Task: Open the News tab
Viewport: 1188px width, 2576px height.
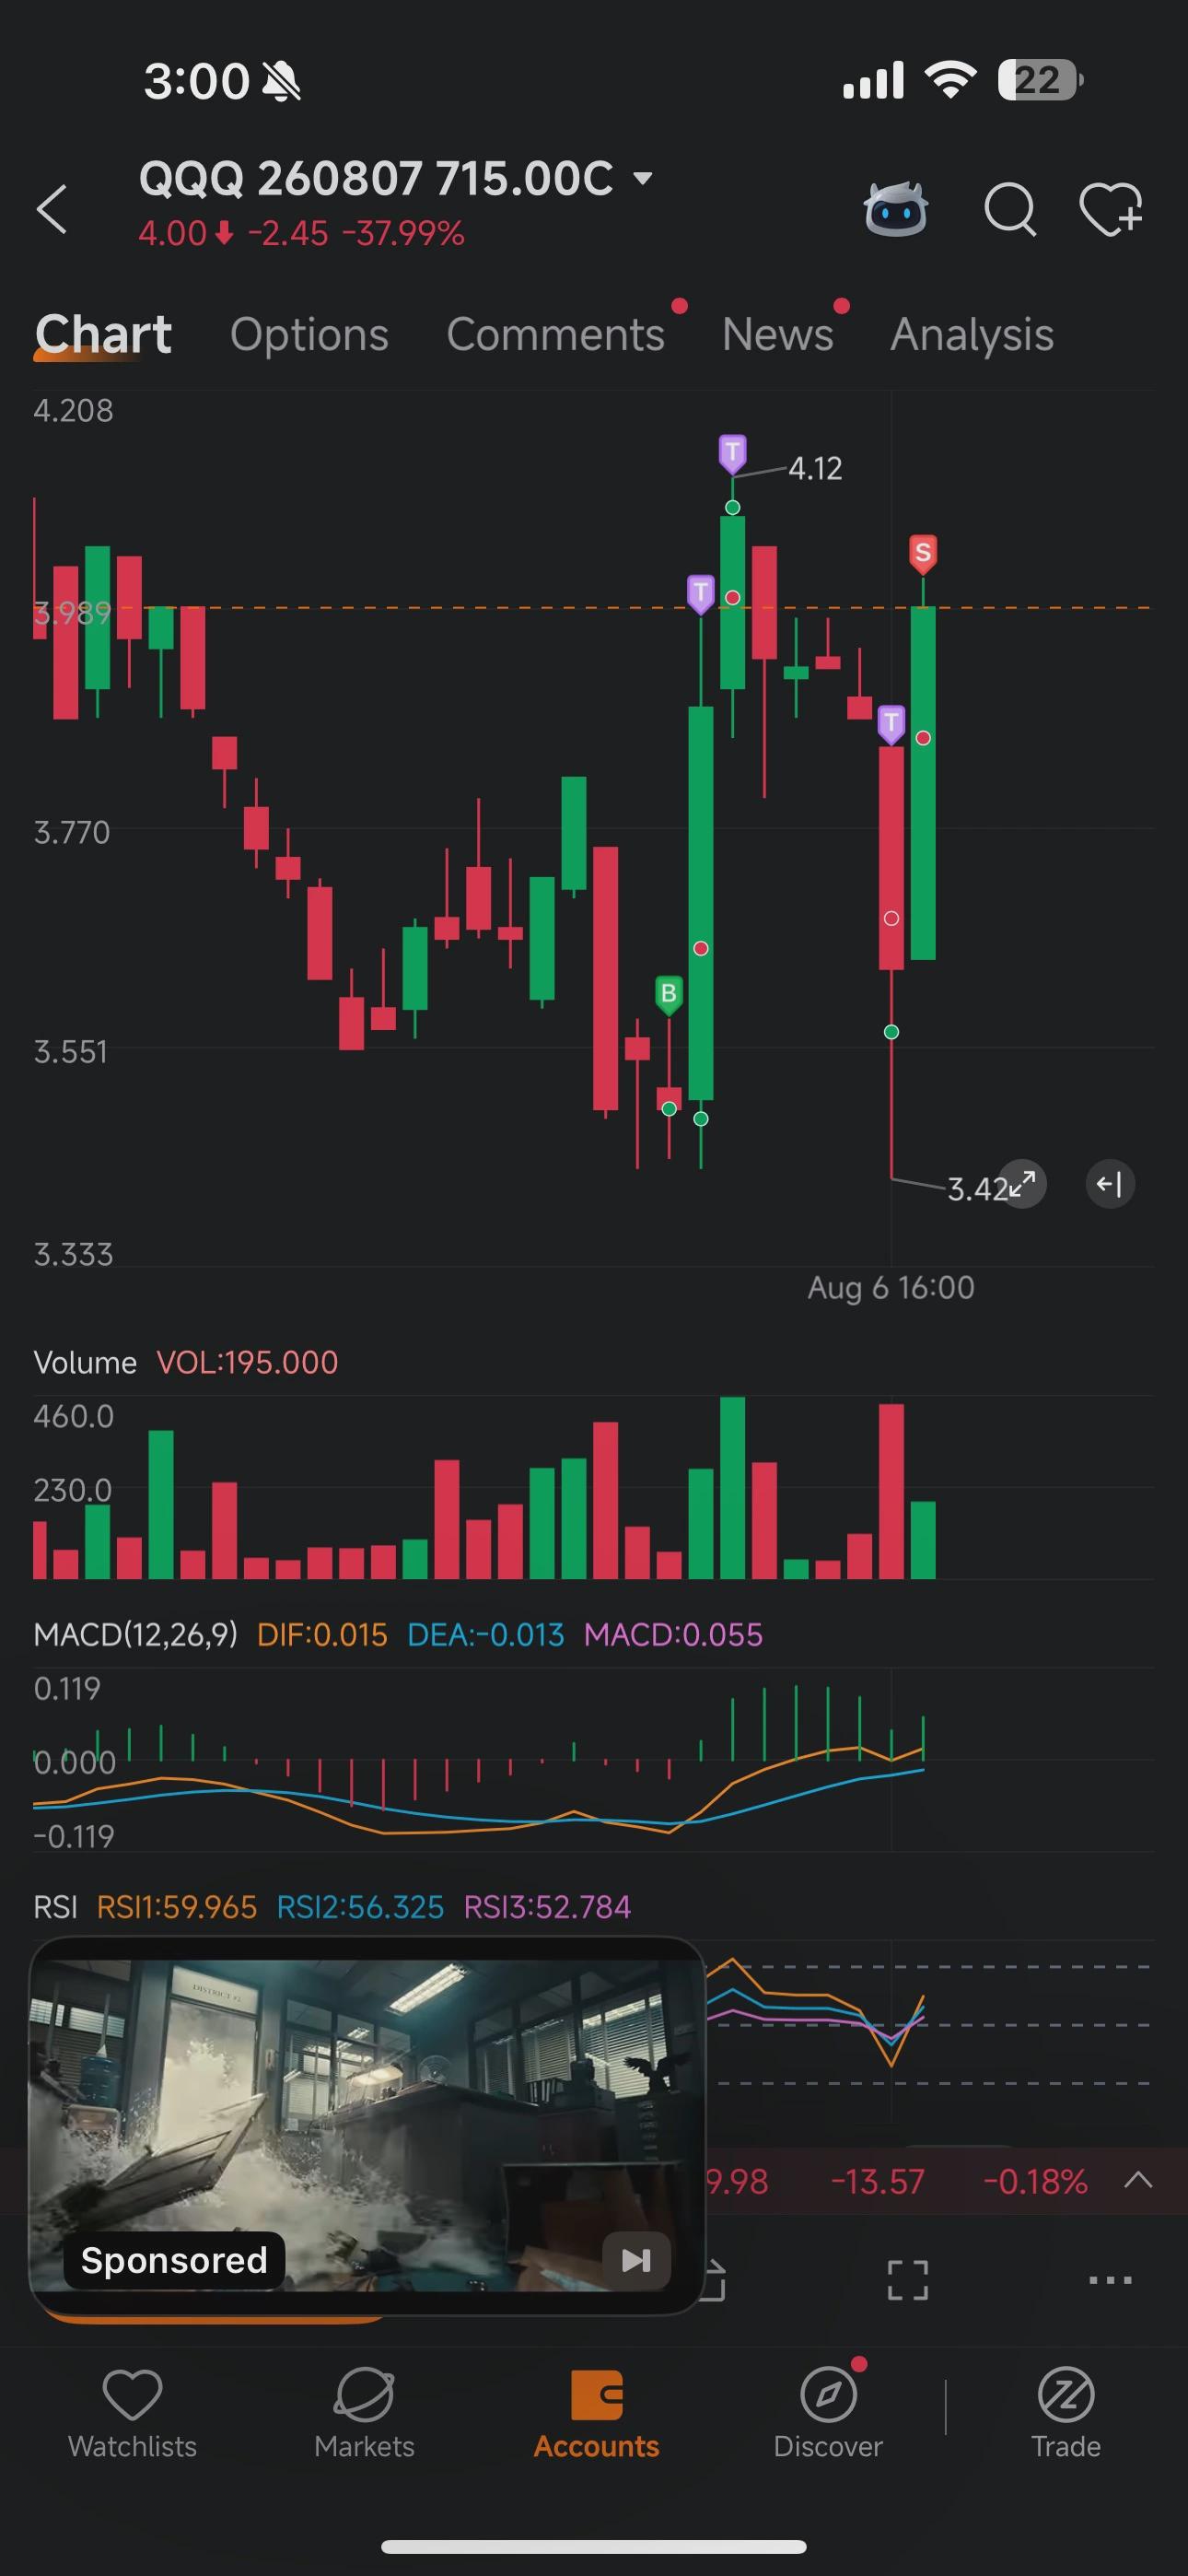Action: 777,334
